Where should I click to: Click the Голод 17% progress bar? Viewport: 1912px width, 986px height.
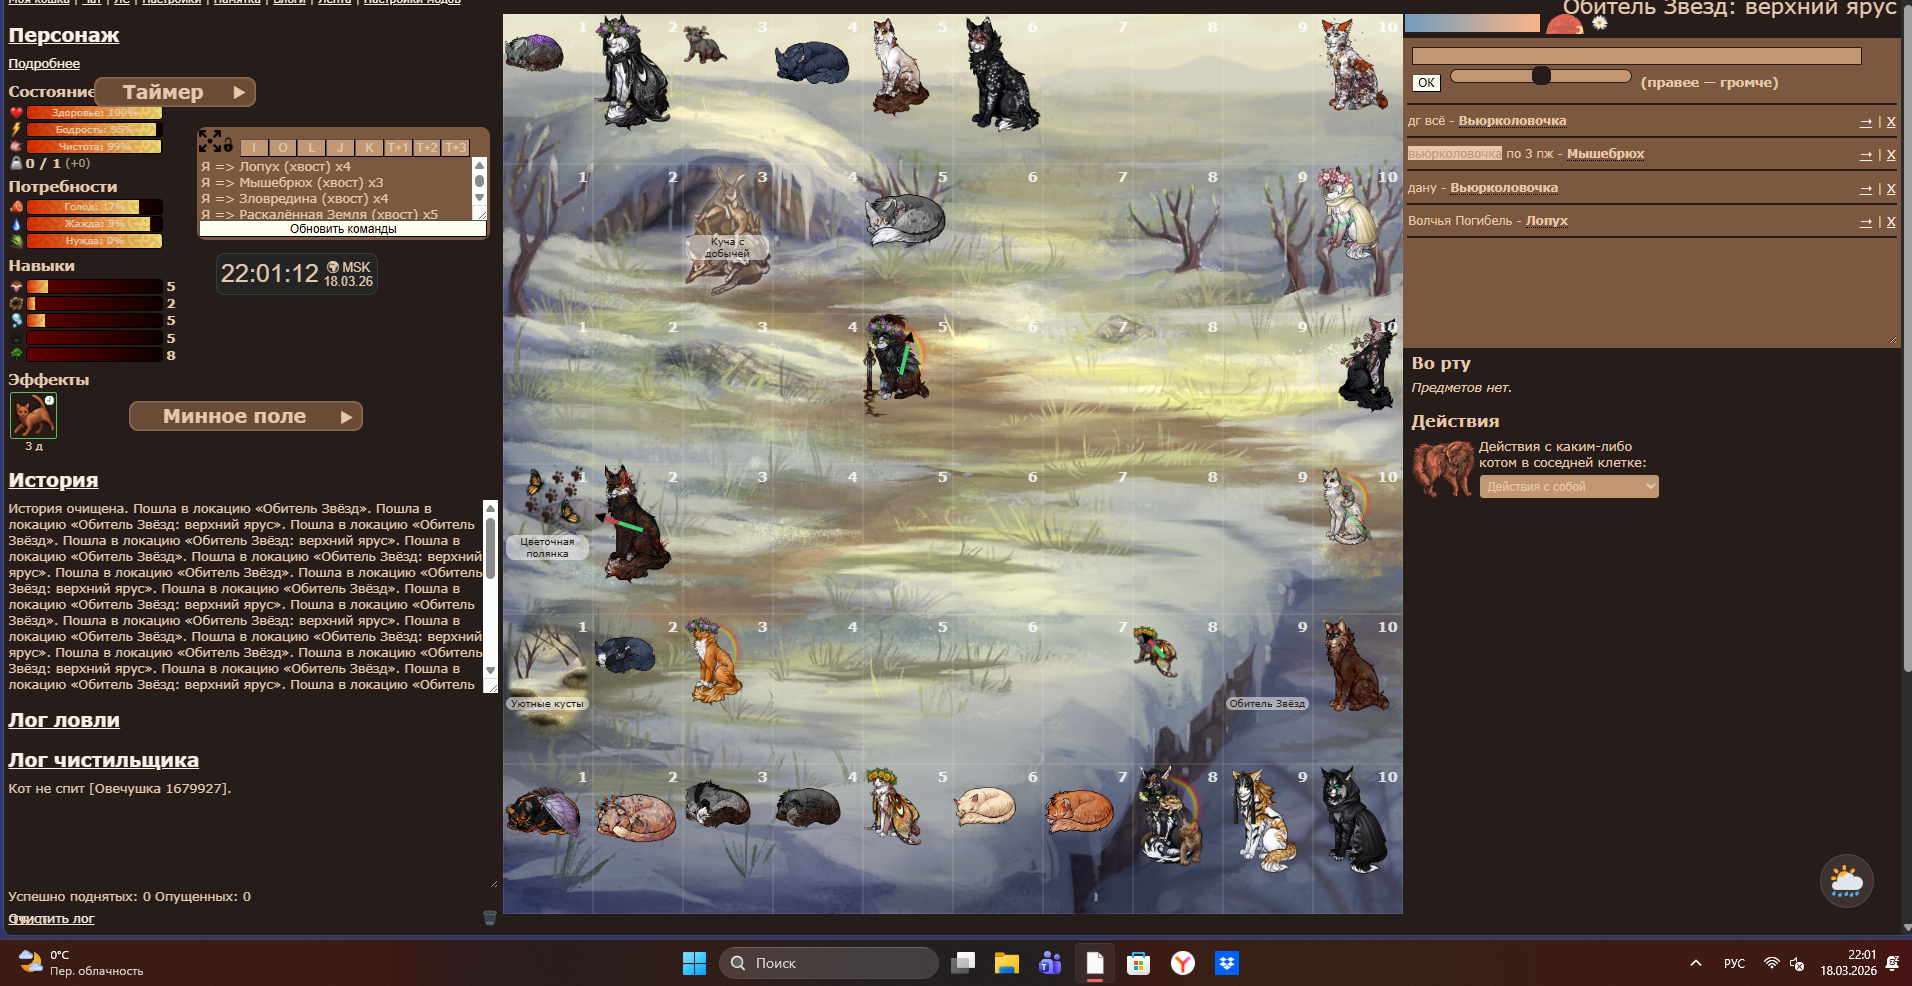tap(95, 207)
